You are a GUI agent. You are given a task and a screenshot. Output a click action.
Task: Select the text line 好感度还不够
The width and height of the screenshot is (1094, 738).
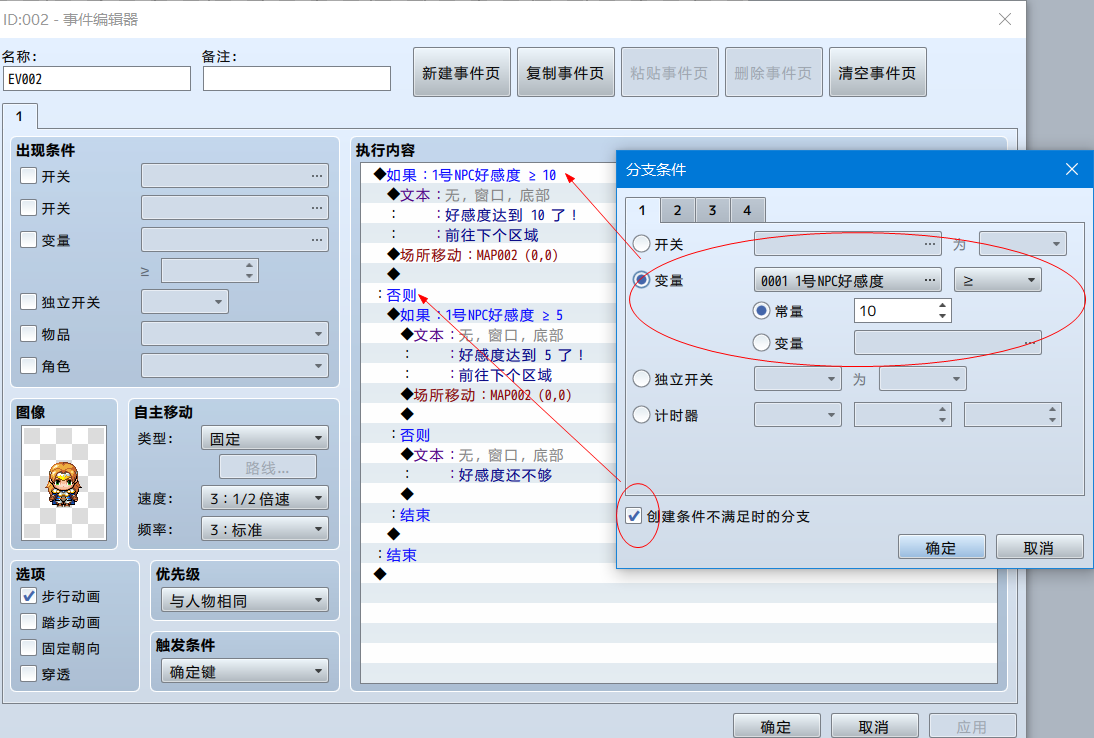505,475
